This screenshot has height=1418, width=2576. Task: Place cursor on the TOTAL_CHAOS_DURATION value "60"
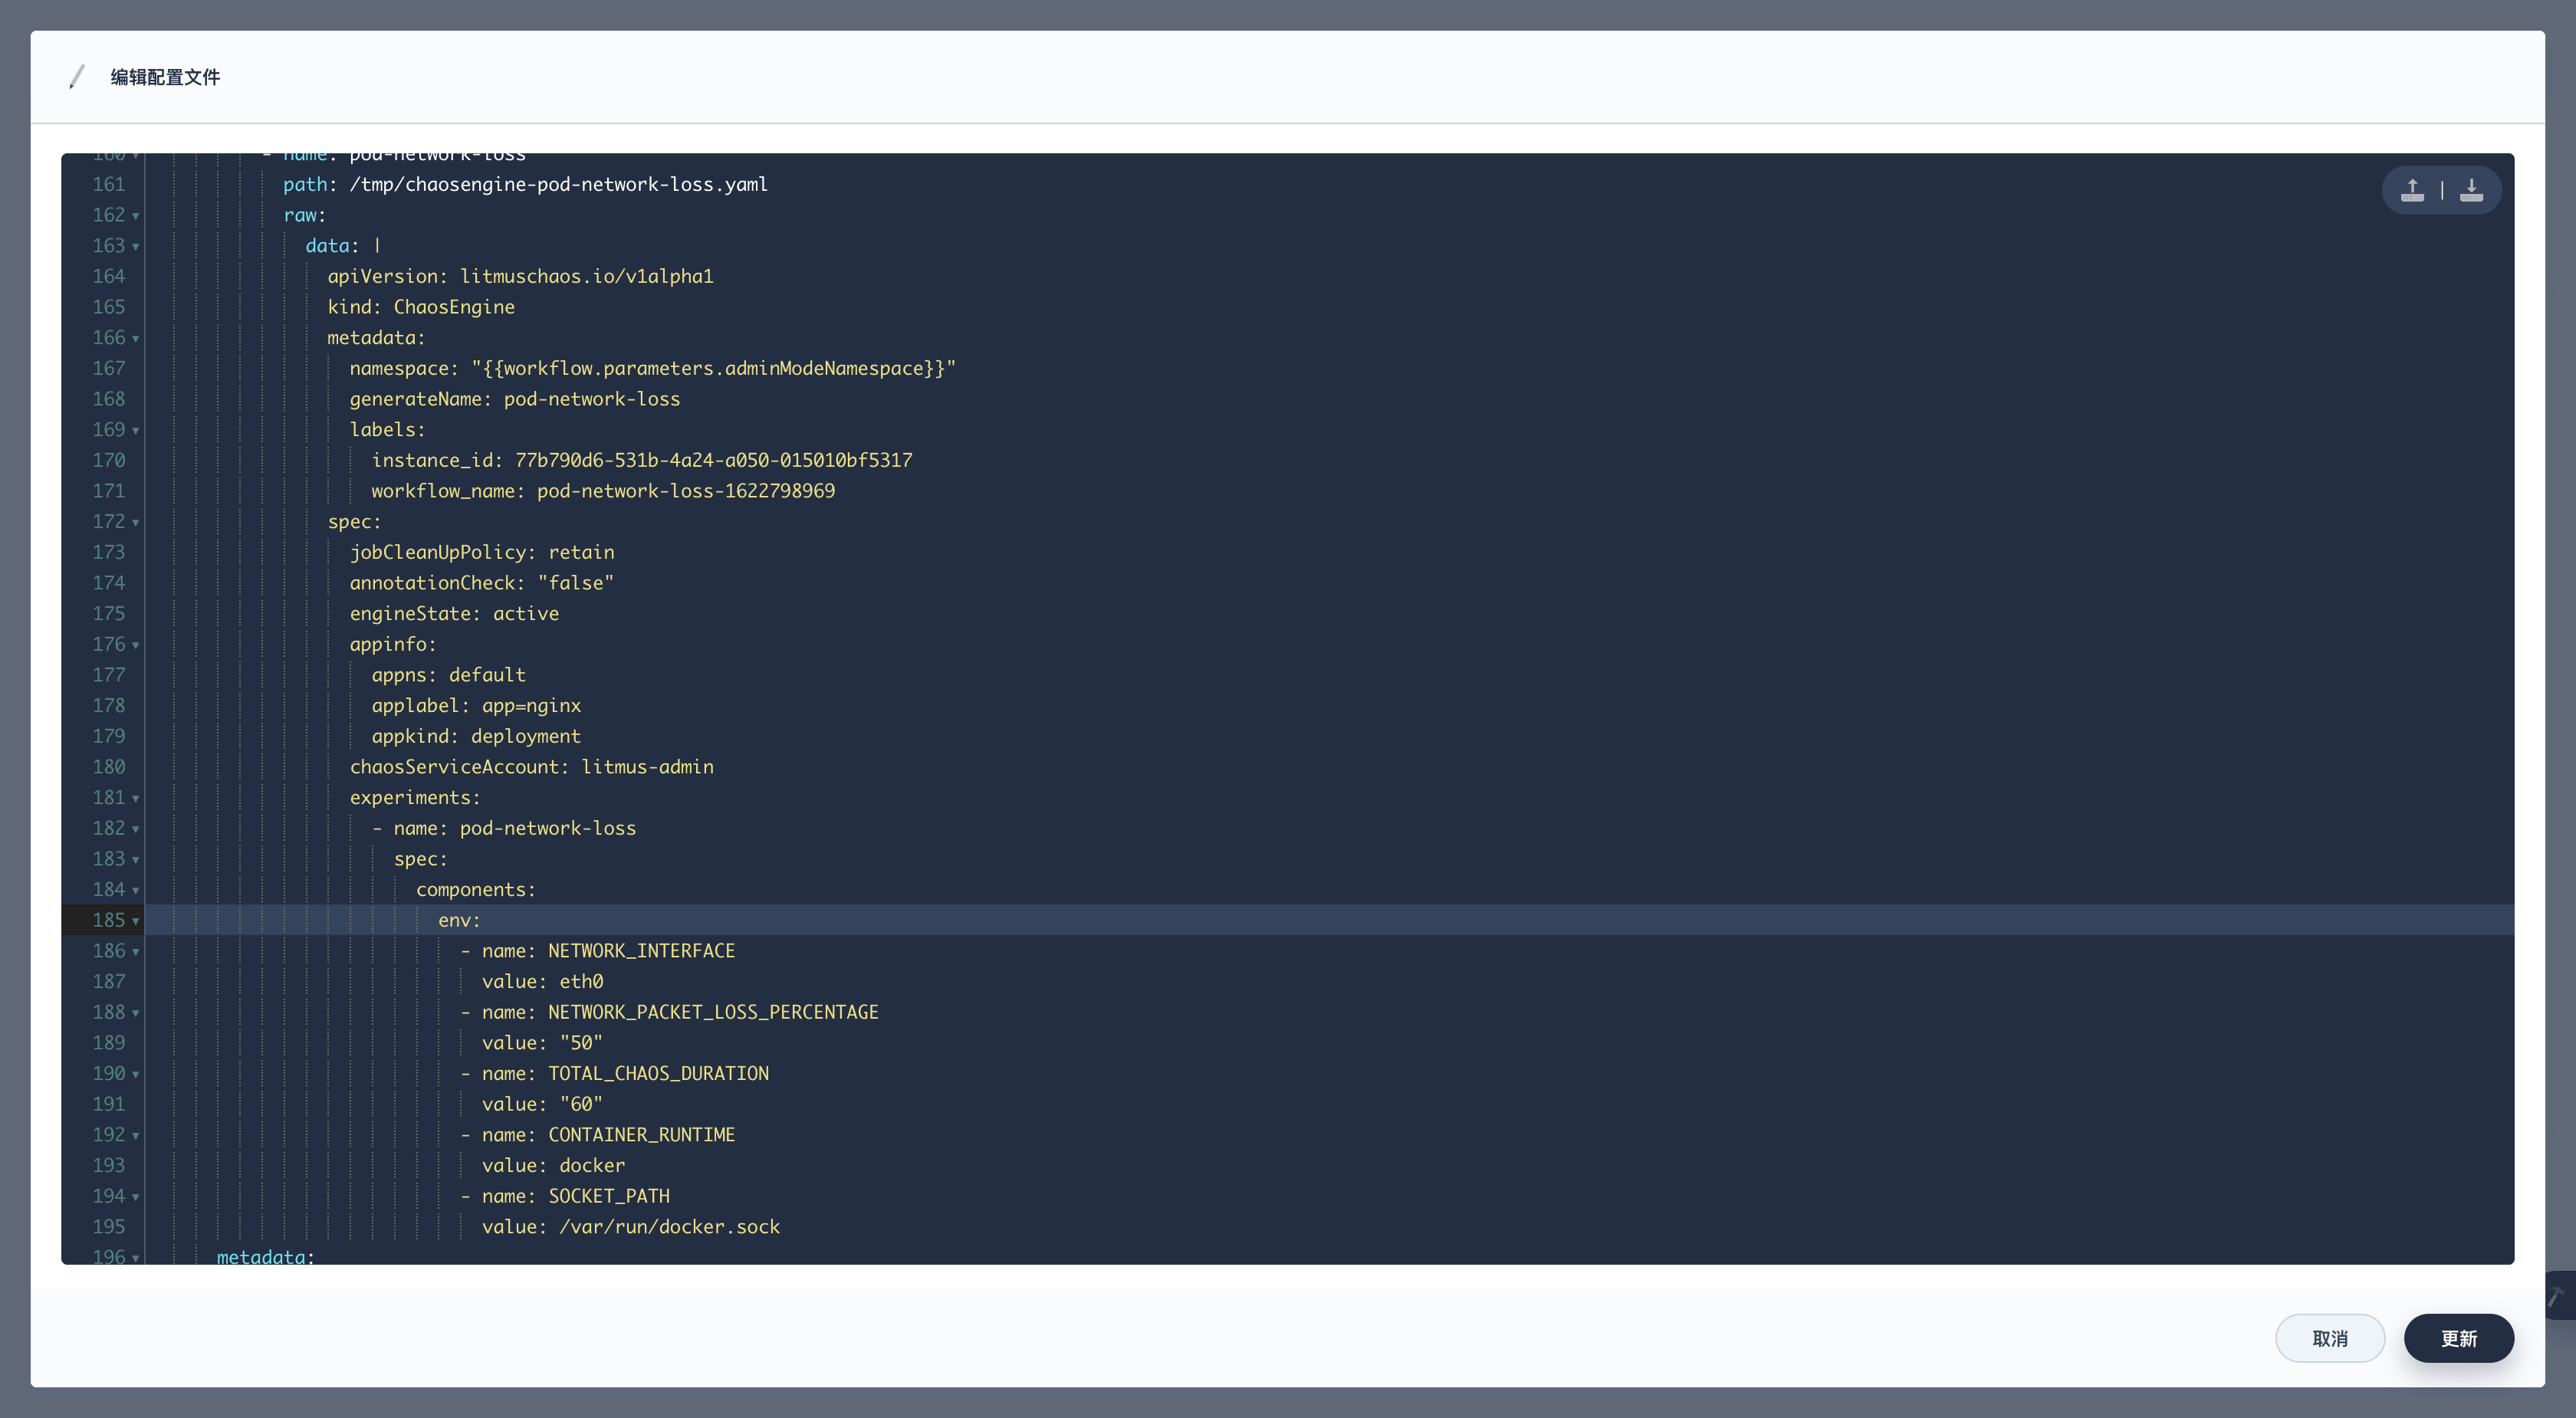581,1104
